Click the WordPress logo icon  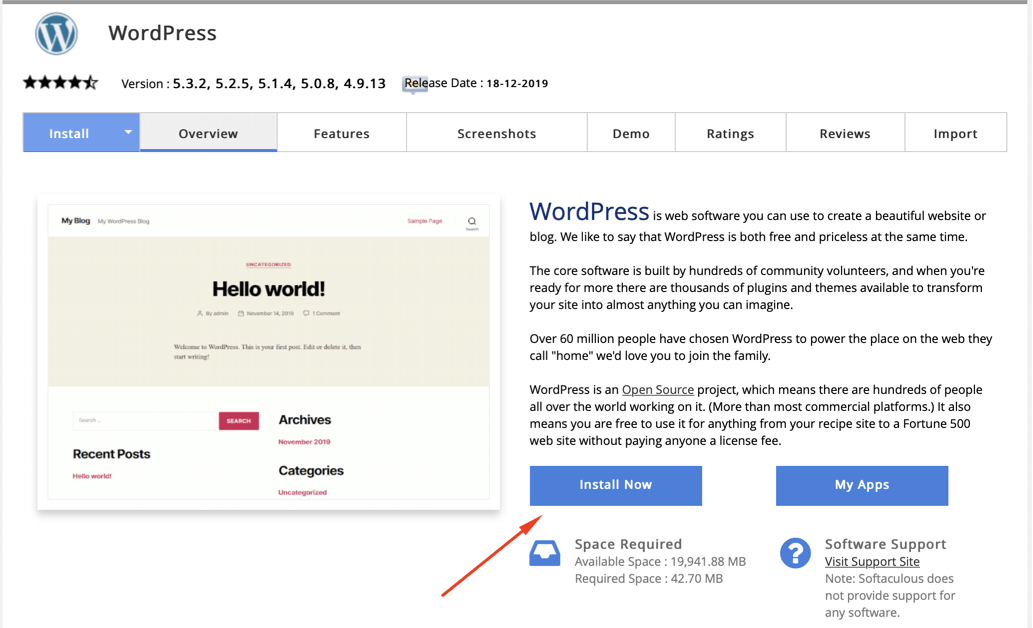pyautogui.click(x=56, y=34)
